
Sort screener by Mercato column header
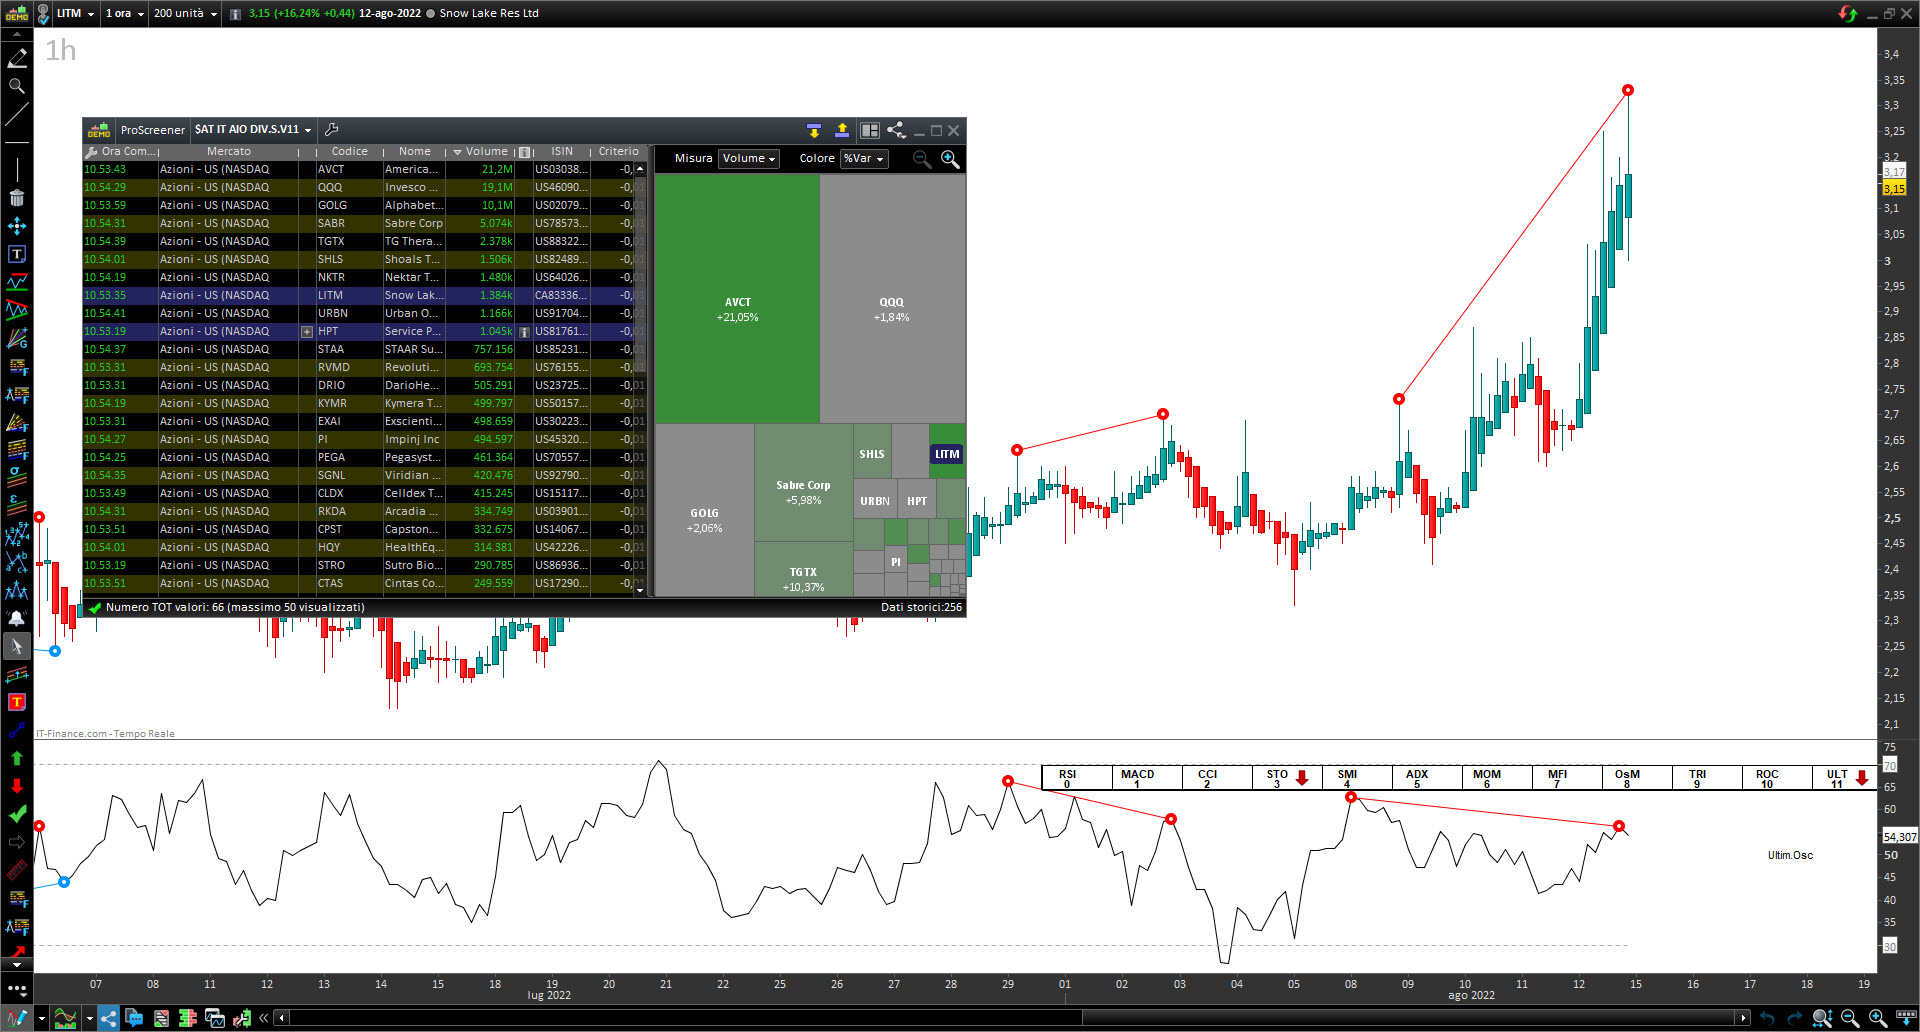(x=229, y=152)
